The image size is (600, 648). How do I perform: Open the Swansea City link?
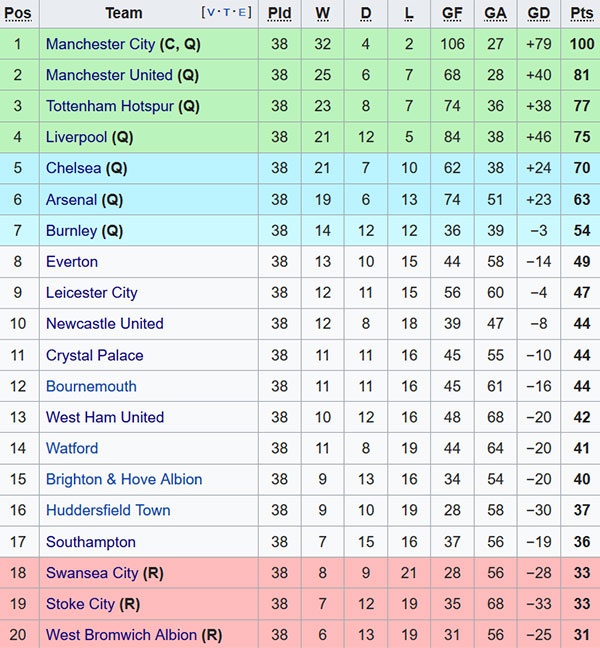click(92, 573)
